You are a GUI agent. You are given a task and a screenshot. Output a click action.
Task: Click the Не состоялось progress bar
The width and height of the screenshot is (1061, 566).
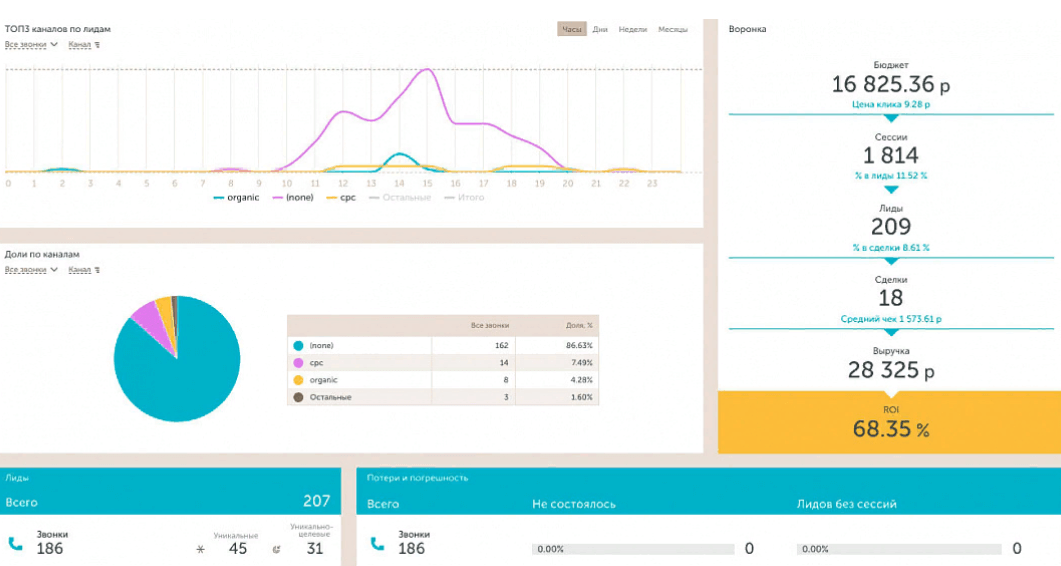[x=635, y=549]
